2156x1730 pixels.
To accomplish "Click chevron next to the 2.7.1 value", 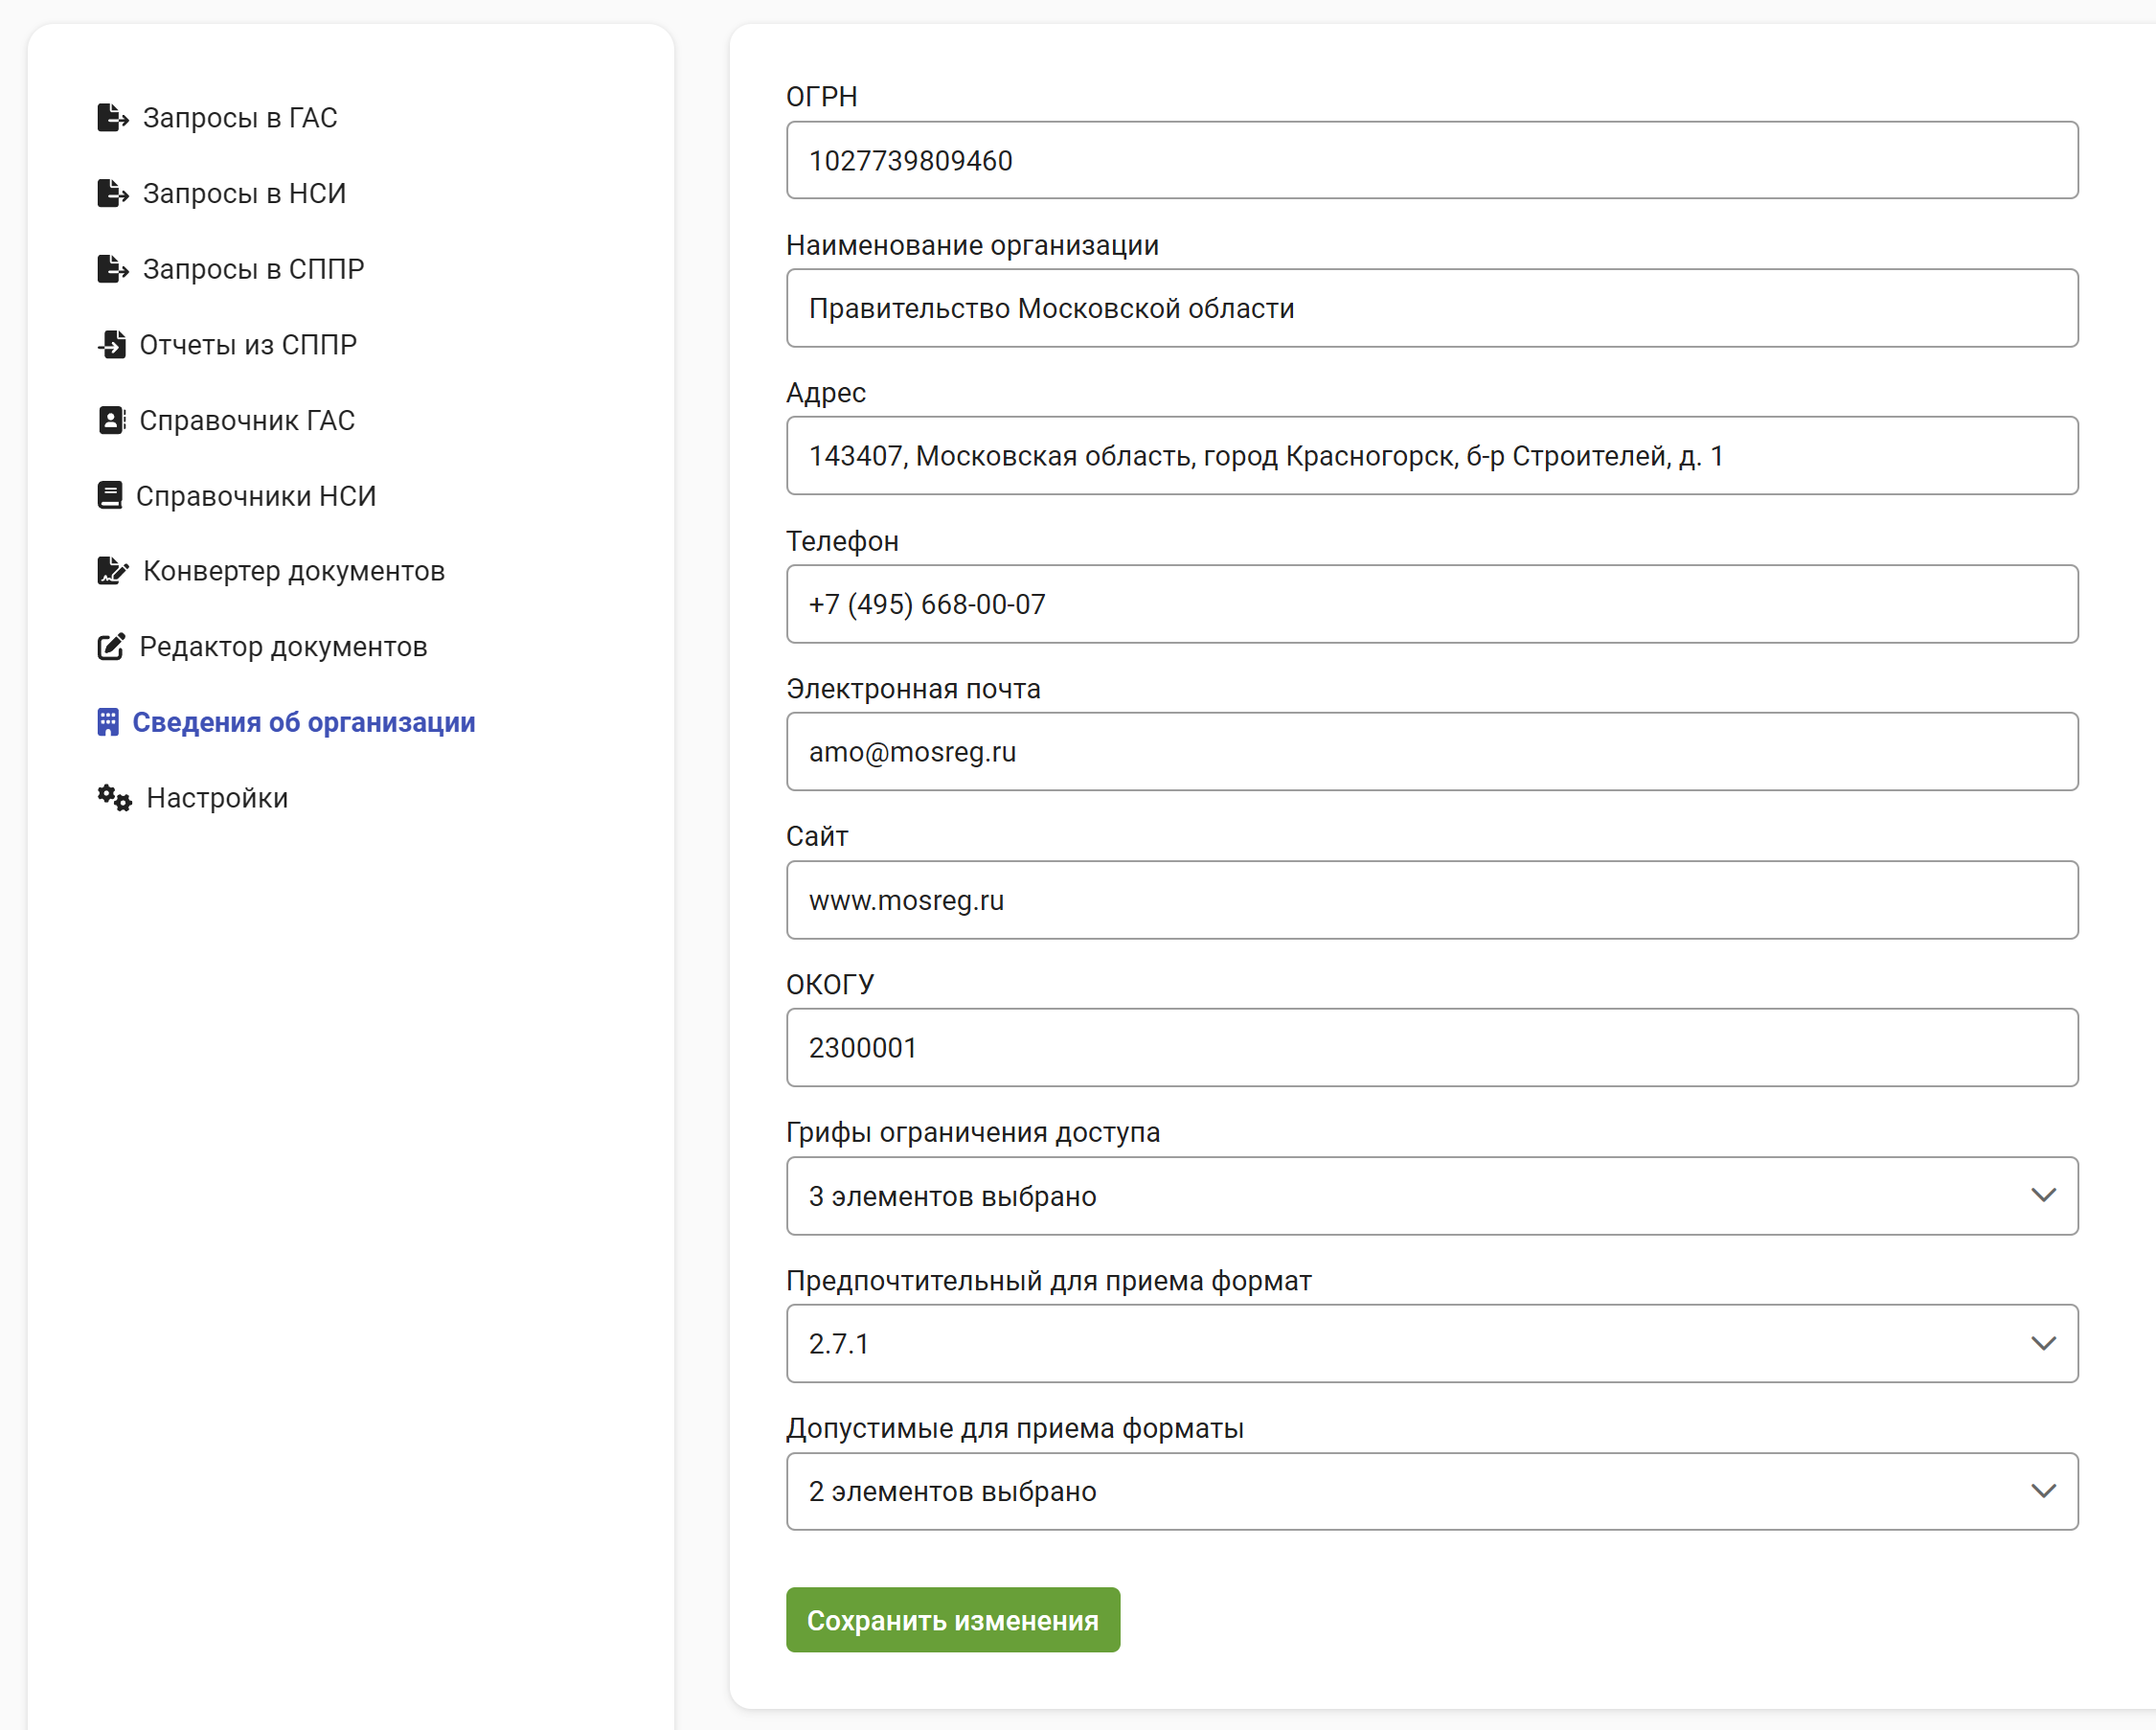I will [2043, 1343].
